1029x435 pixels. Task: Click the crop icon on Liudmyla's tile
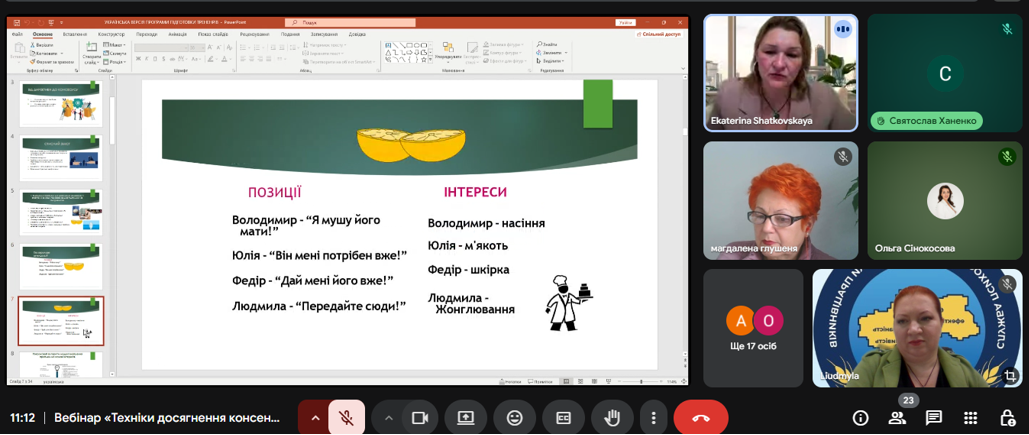click(x=1010, y=376)
